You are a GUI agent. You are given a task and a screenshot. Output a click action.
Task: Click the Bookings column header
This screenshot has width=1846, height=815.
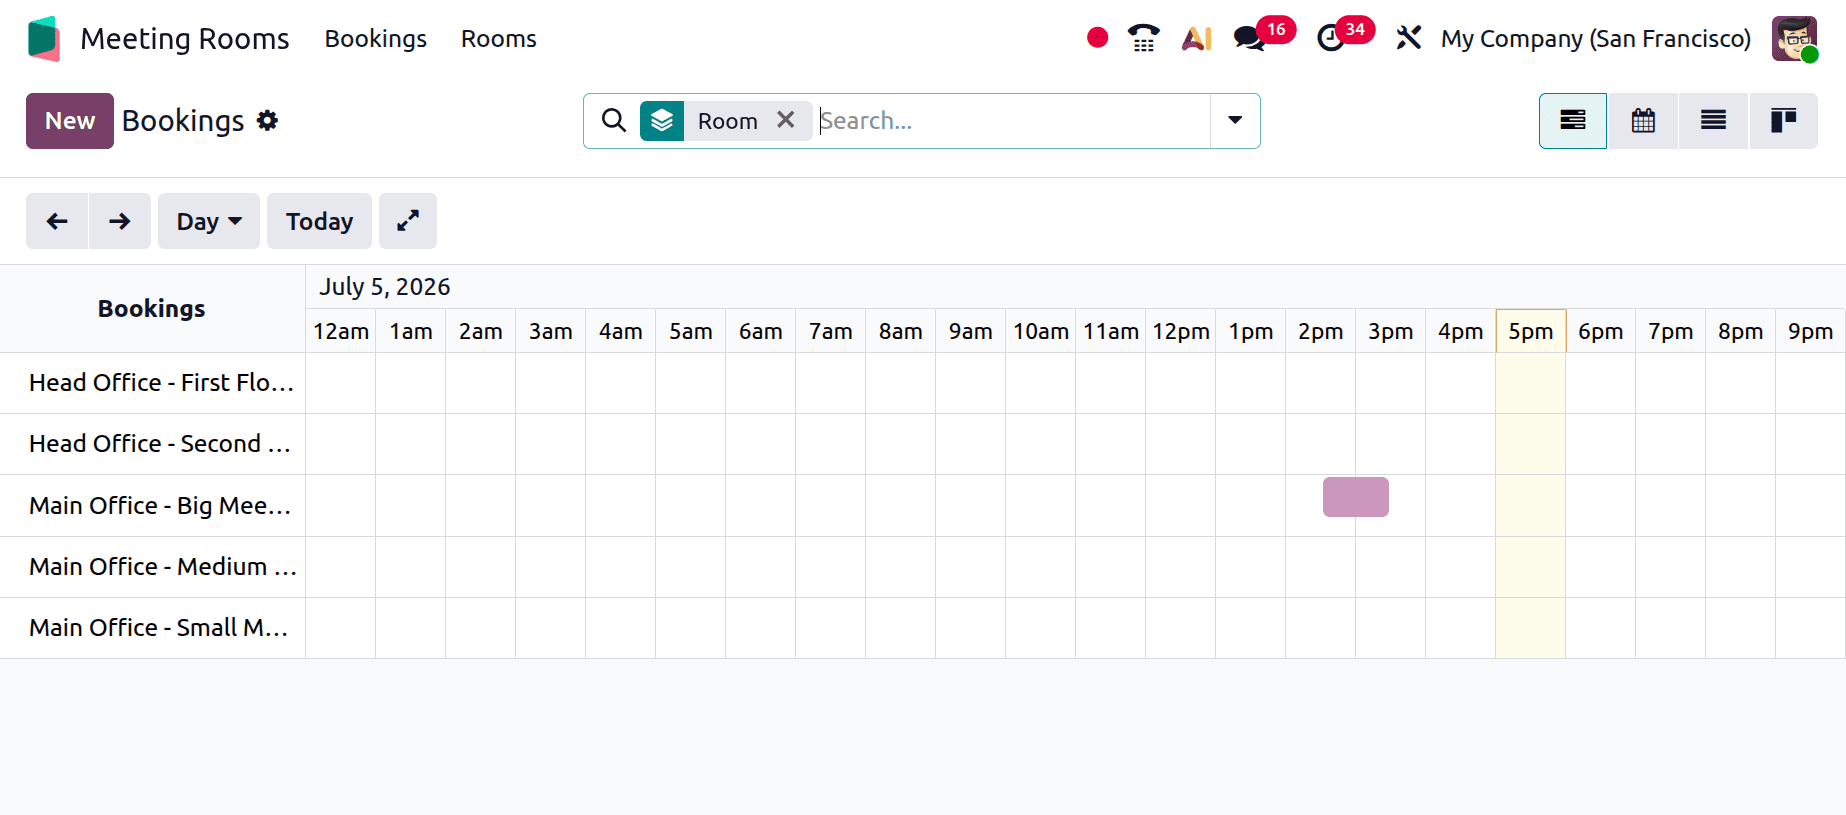152,309
